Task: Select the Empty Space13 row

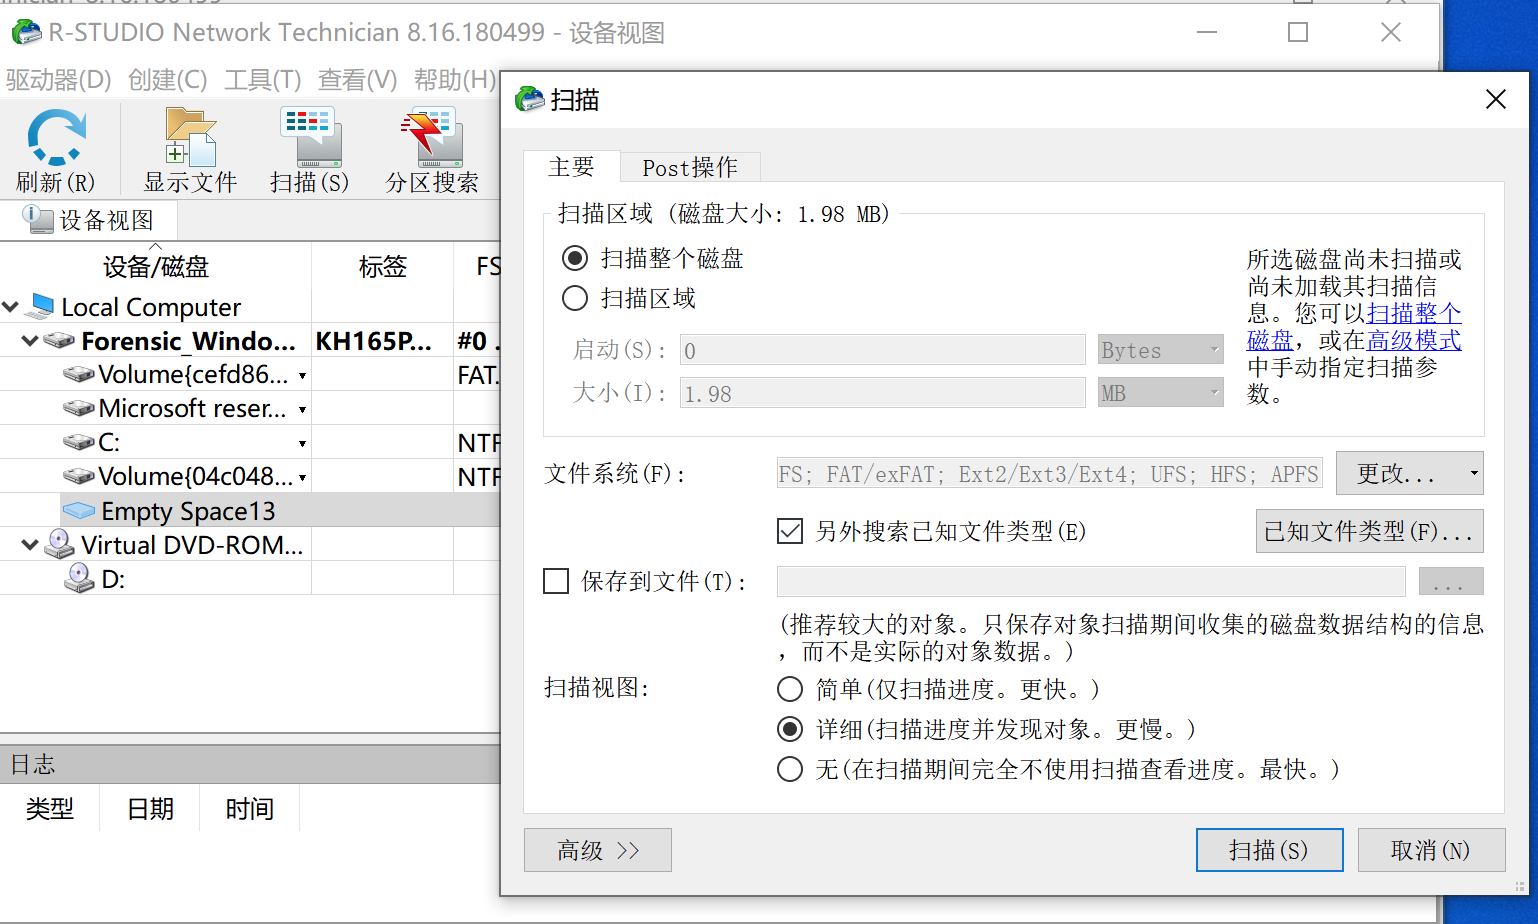Action: [x=280, y=511]
